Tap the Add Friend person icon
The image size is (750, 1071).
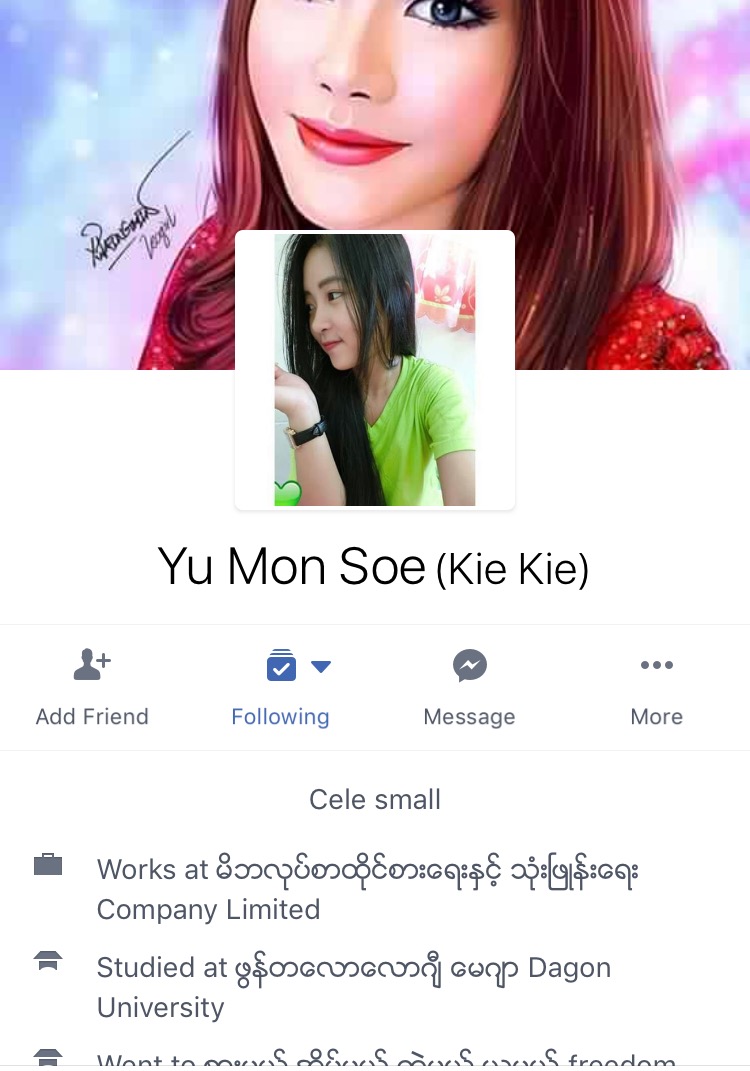[92, 664]
